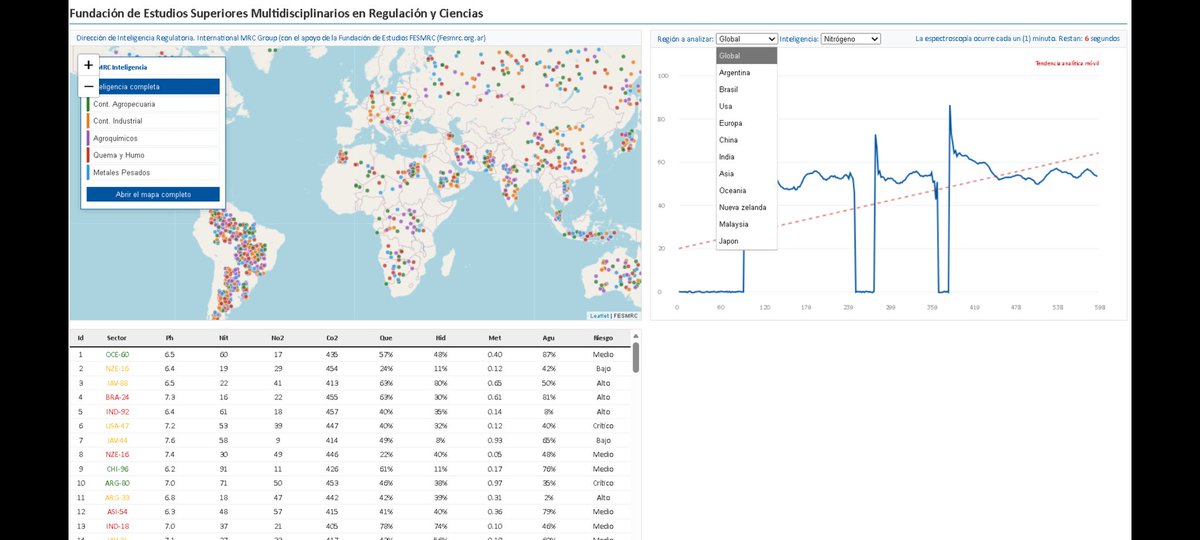The height and width of the screenshot is (540, 1200).
Task: Click the Met value 0.93 in the table
Action: [494, 439]
